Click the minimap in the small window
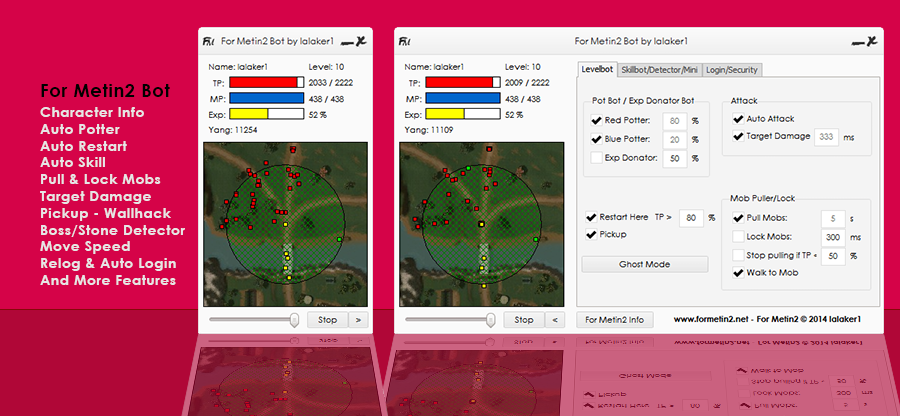Image resolution: width=900 pixels, height=416 pixels. [285, 224]
